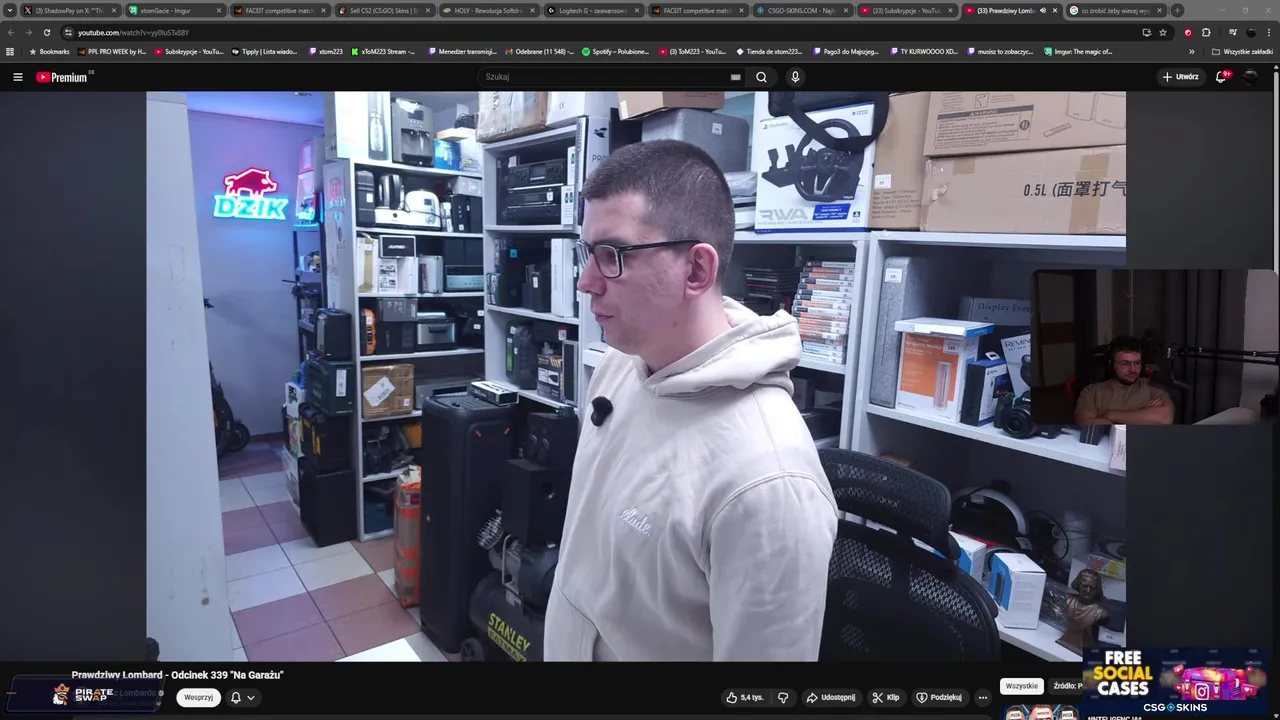Image resolution: width=1280 pixels, height=720 pixels.
Task: Switch to the Sell CS2 (CS:GO) Skins tab
Action: tap(384, 10)
